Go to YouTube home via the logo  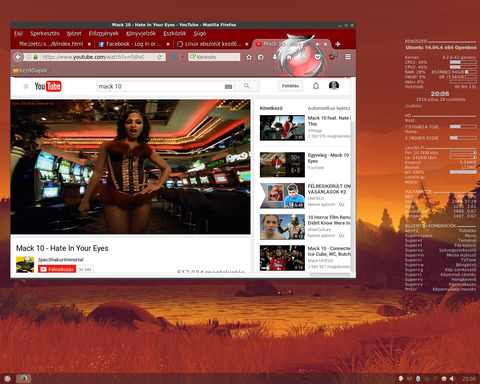tap(48, 86)
